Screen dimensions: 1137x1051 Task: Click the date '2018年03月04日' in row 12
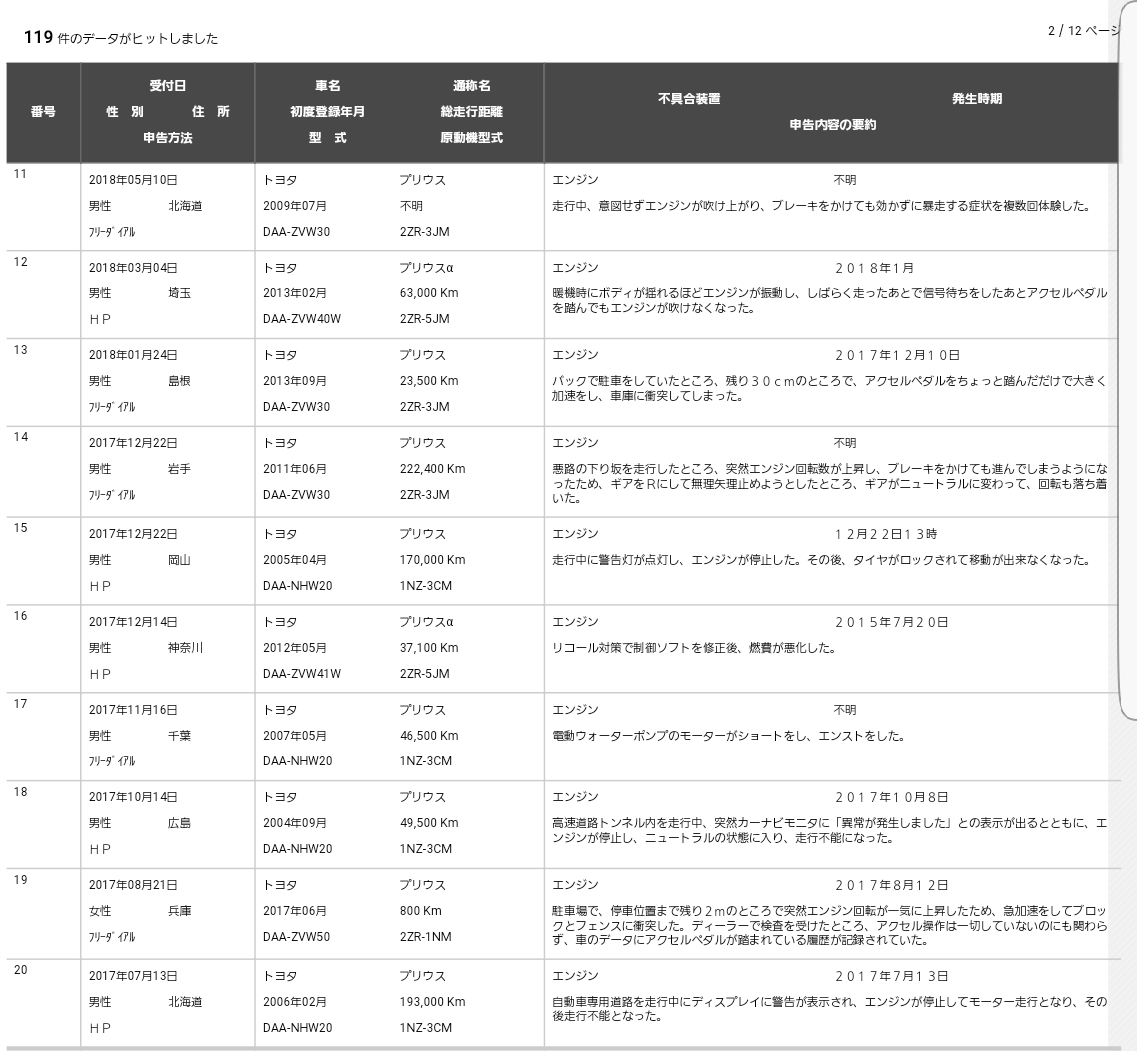pos(133,268)
